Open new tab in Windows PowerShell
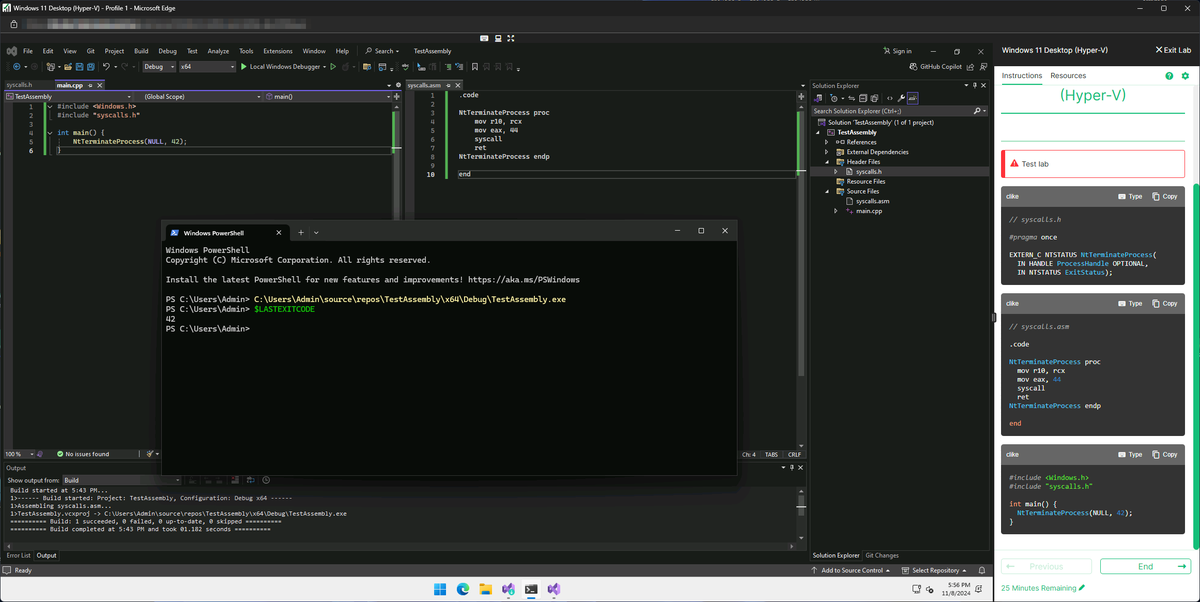The image size is (1200, 602). [x=300, y=232]
